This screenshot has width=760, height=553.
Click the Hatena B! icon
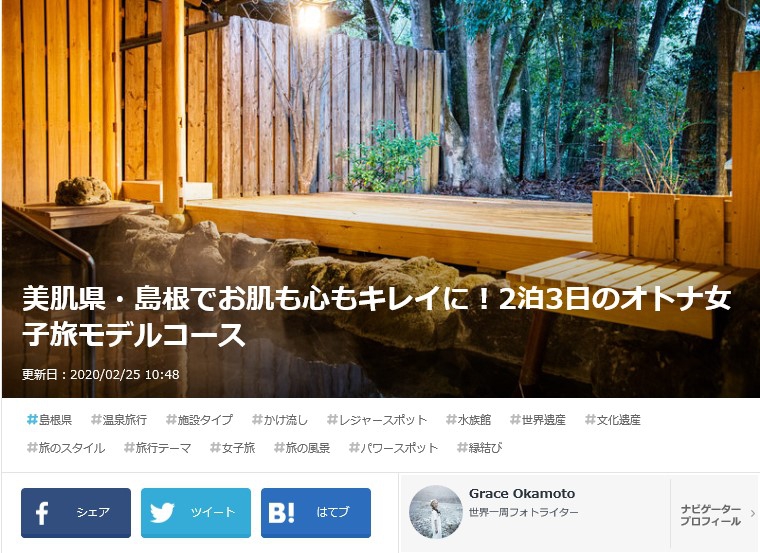[x=281, y=513]
